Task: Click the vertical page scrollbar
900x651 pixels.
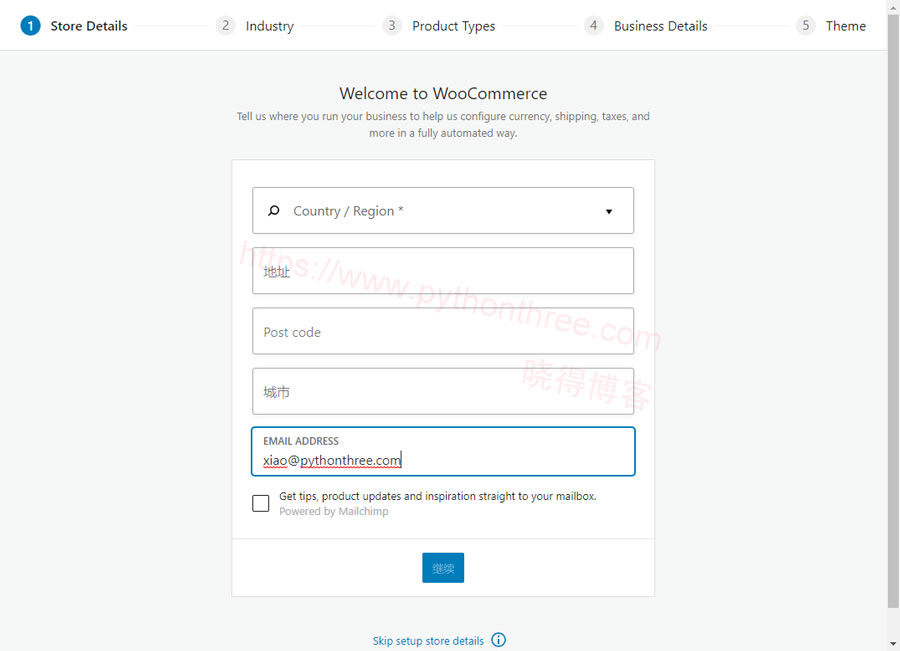Action: (x=893, y=310)
